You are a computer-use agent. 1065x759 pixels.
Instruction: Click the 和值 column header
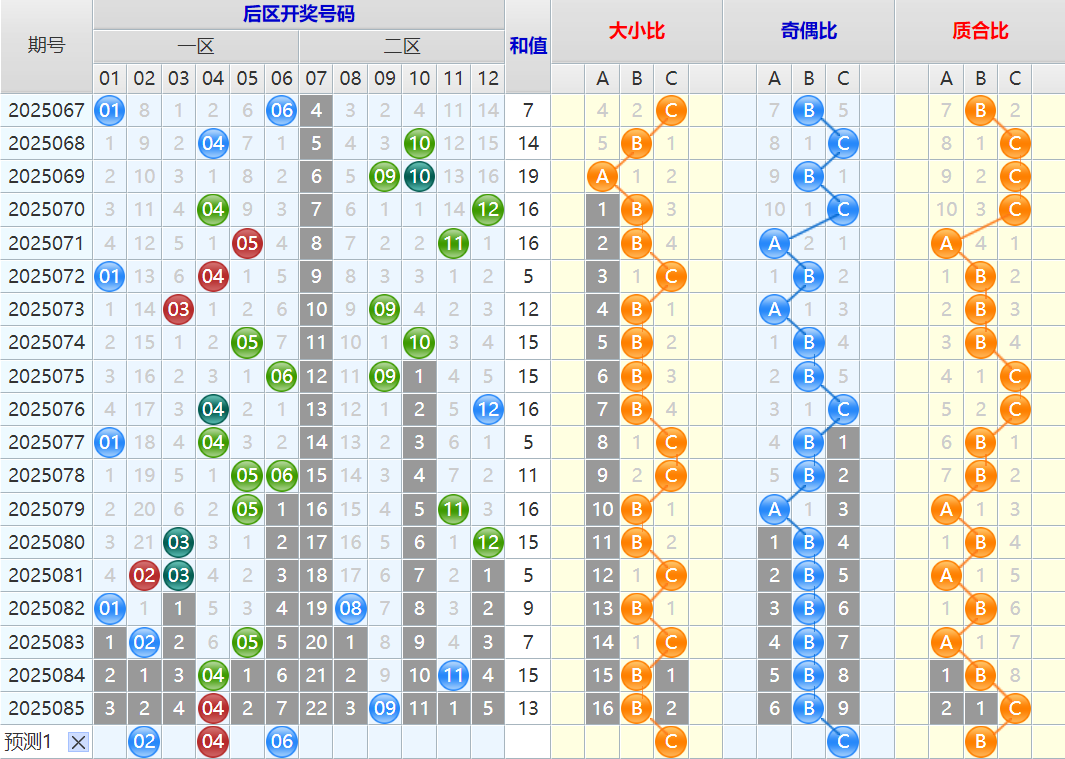pyautogui.click(x=528, y=46)
